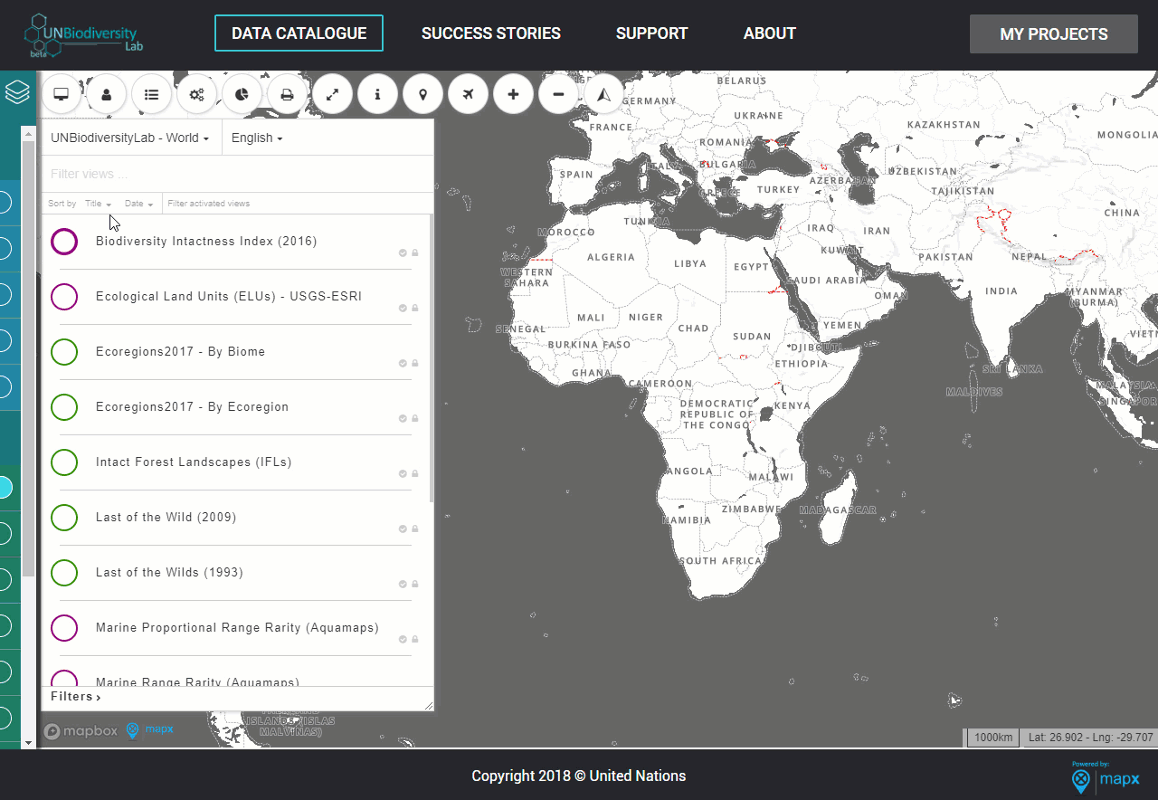Open the user profile icon
Viewport: 1158px width, 800px height.
click(106, 94)
